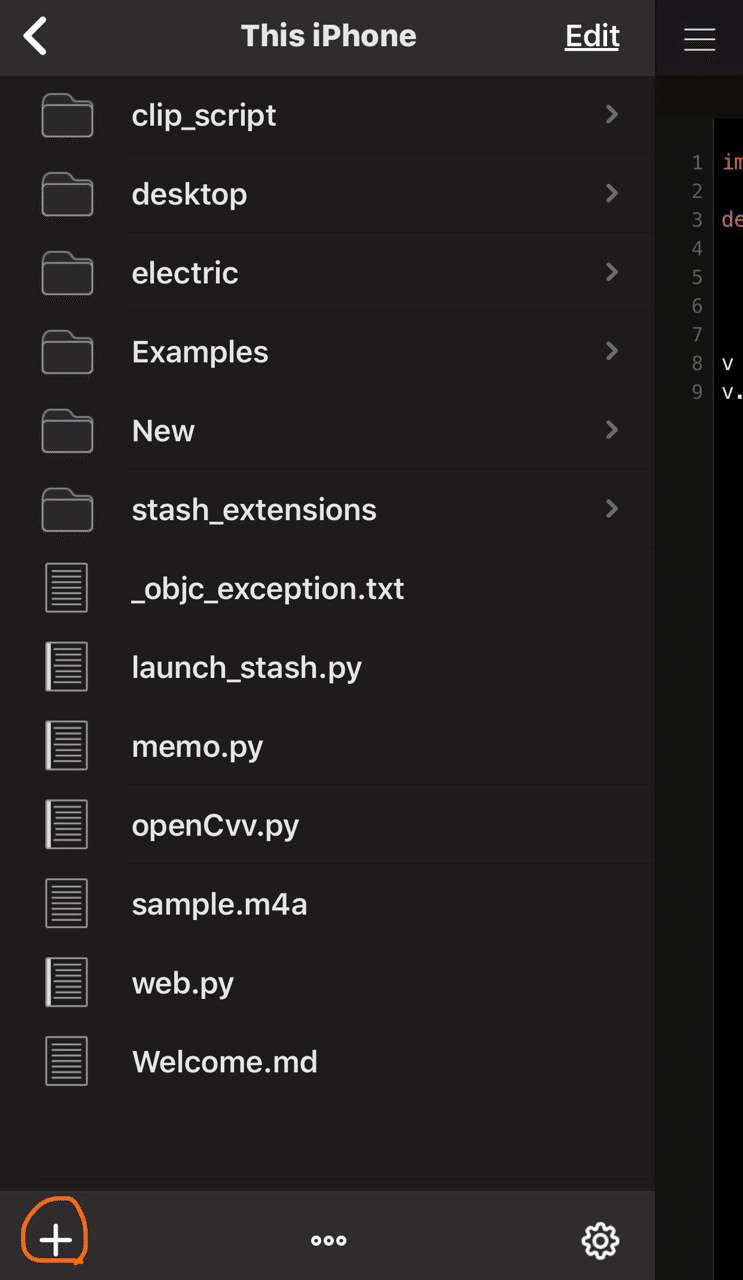Open the launch_stash.py file icon
743x1280 pixels.
66,666
